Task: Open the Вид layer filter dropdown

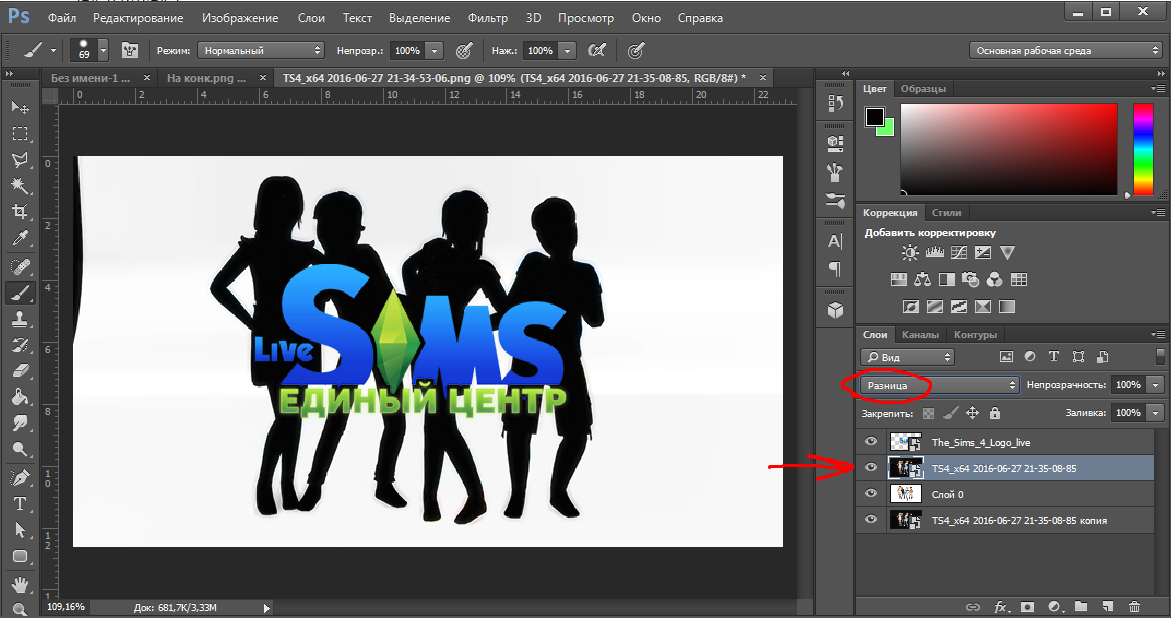Action: tap(907, 358)
